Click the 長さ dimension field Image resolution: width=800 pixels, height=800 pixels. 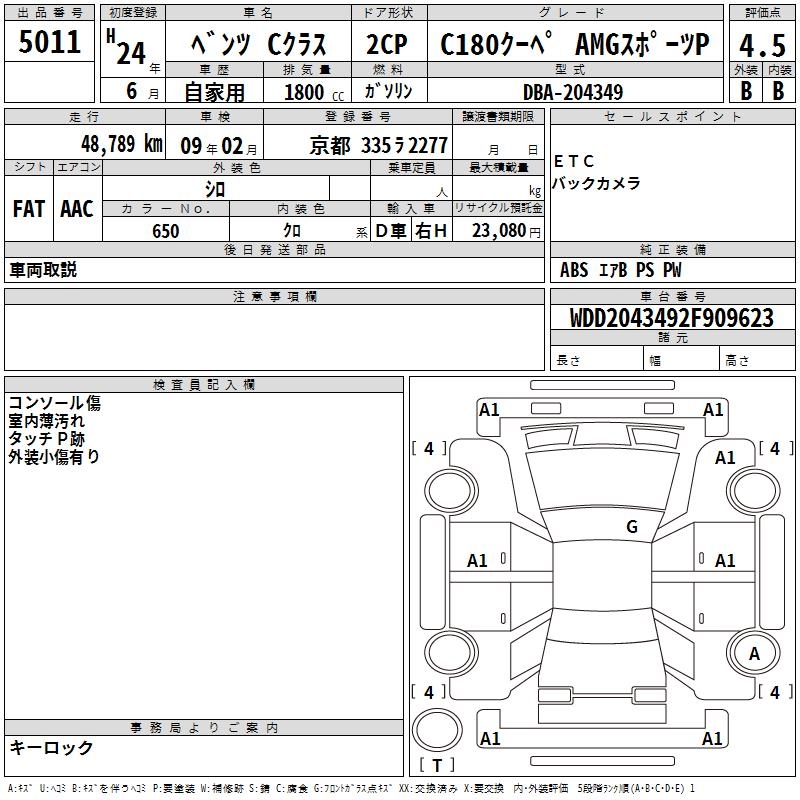[597, 360]
